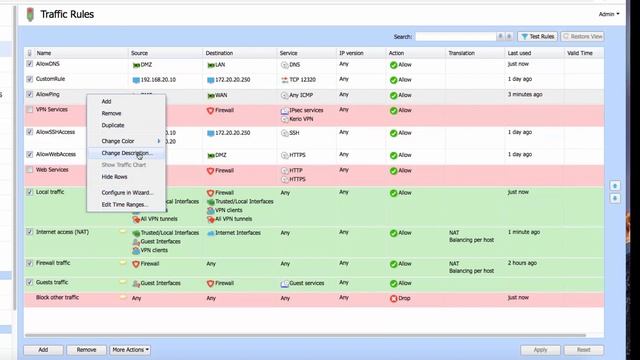Click the Guest Interfaces icon in Guests traffic row
The image size is (640, 360).
pyautogui.click(x=136, y=283)
